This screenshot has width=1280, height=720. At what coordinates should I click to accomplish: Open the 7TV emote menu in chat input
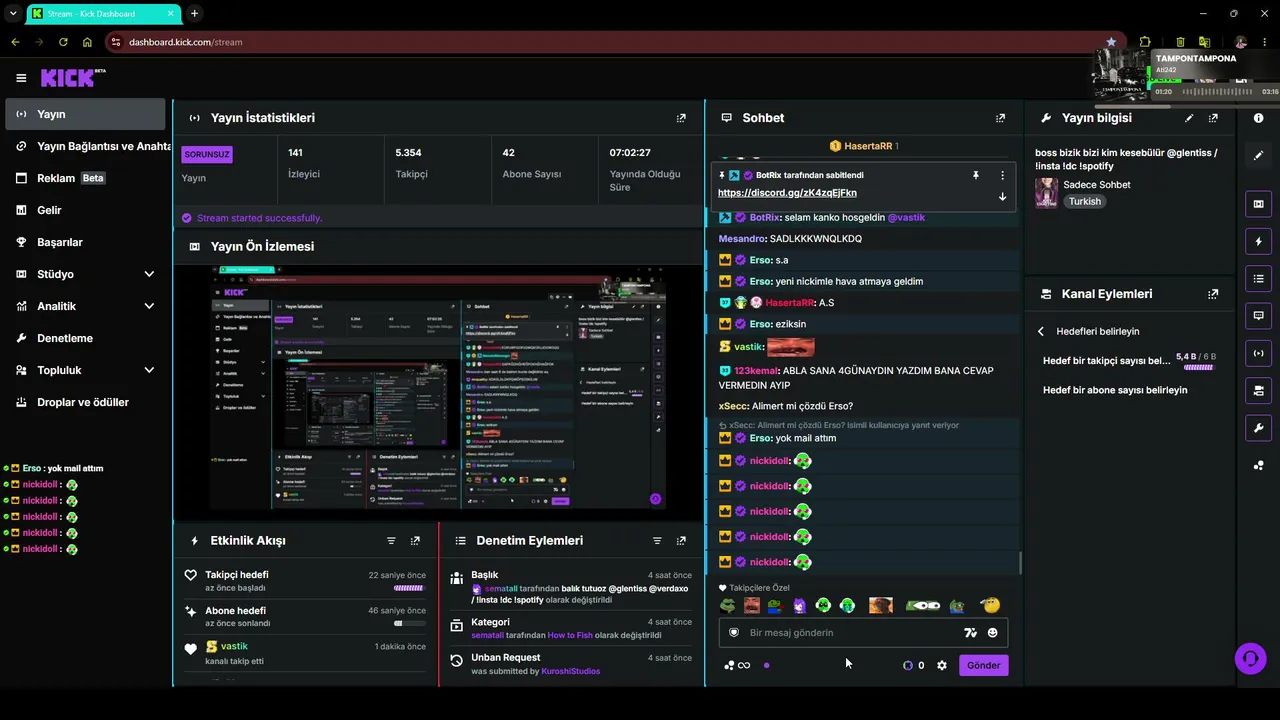pos(969,633)
